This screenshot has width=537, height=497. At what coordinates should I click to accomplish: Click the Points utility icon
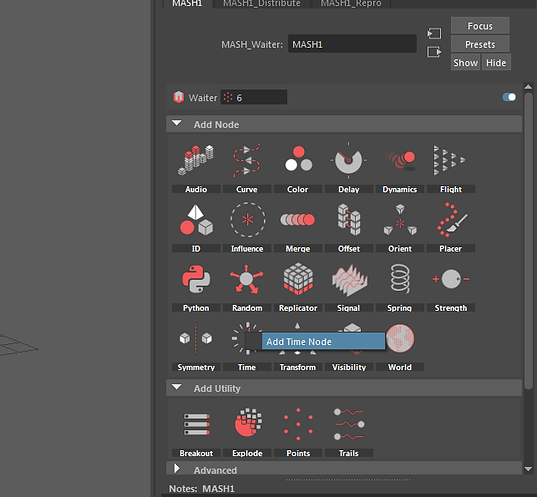tap(298, 424)
